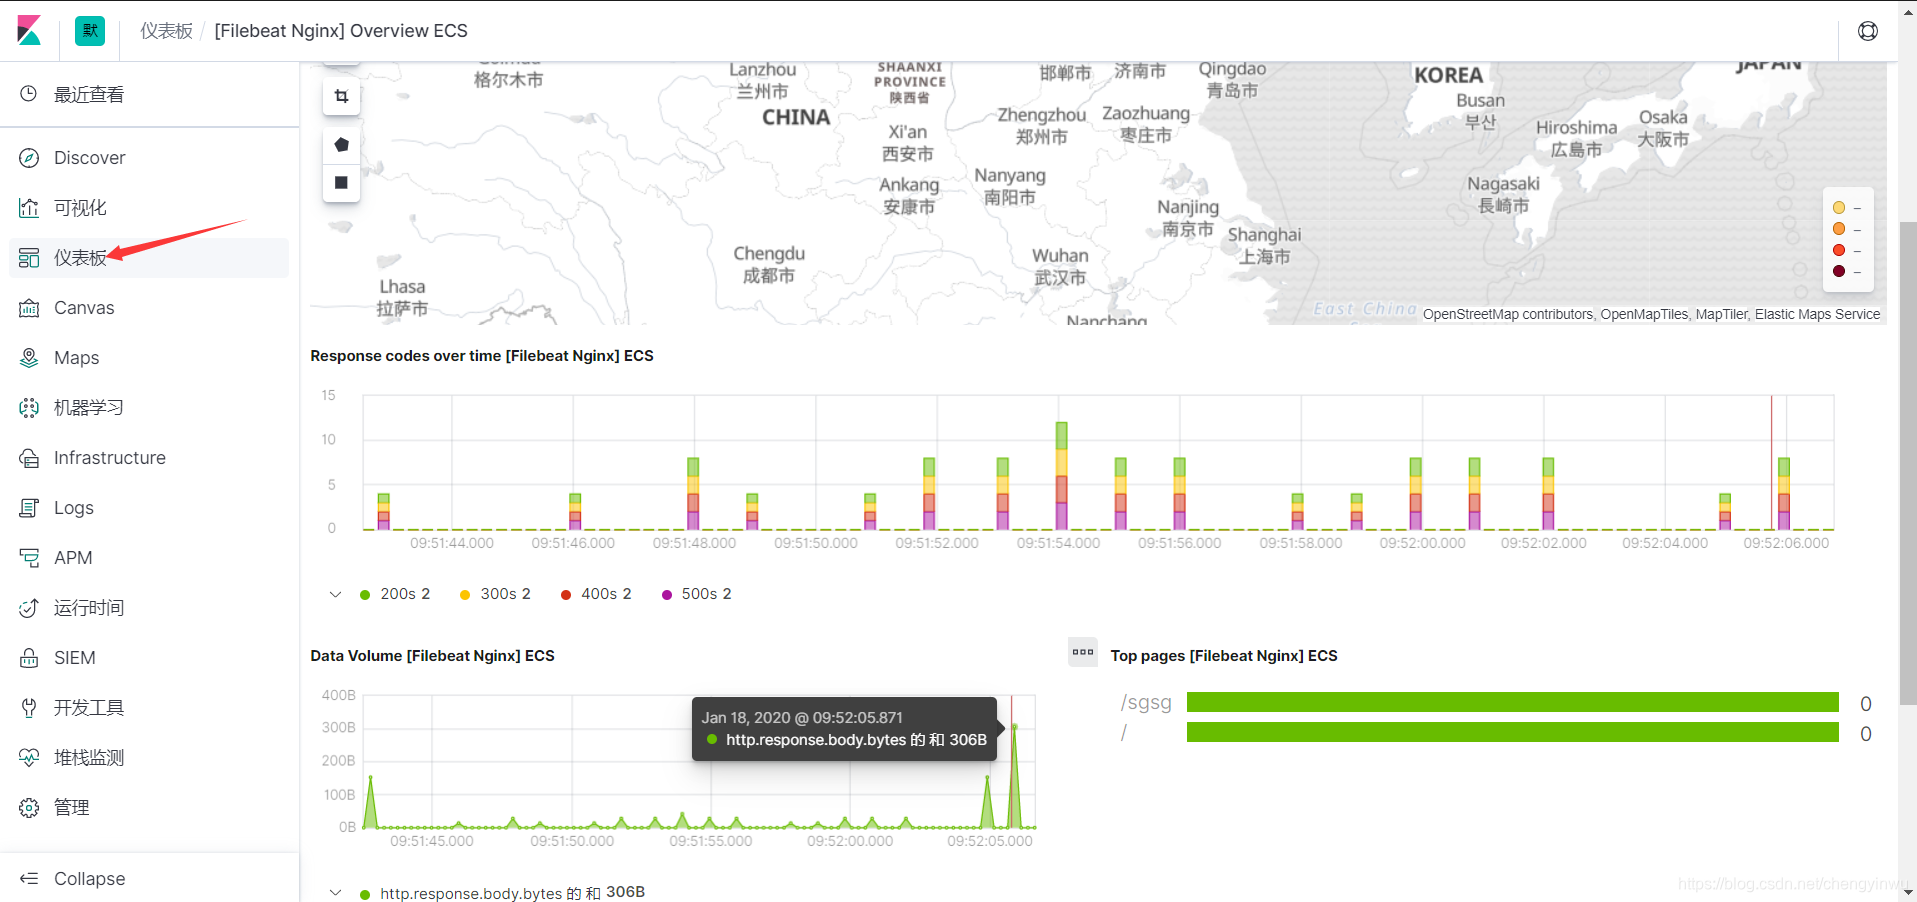Screen dimensions: 1917x902
Task: Click the SIEM label in sidebar
Action: point(75,658)
